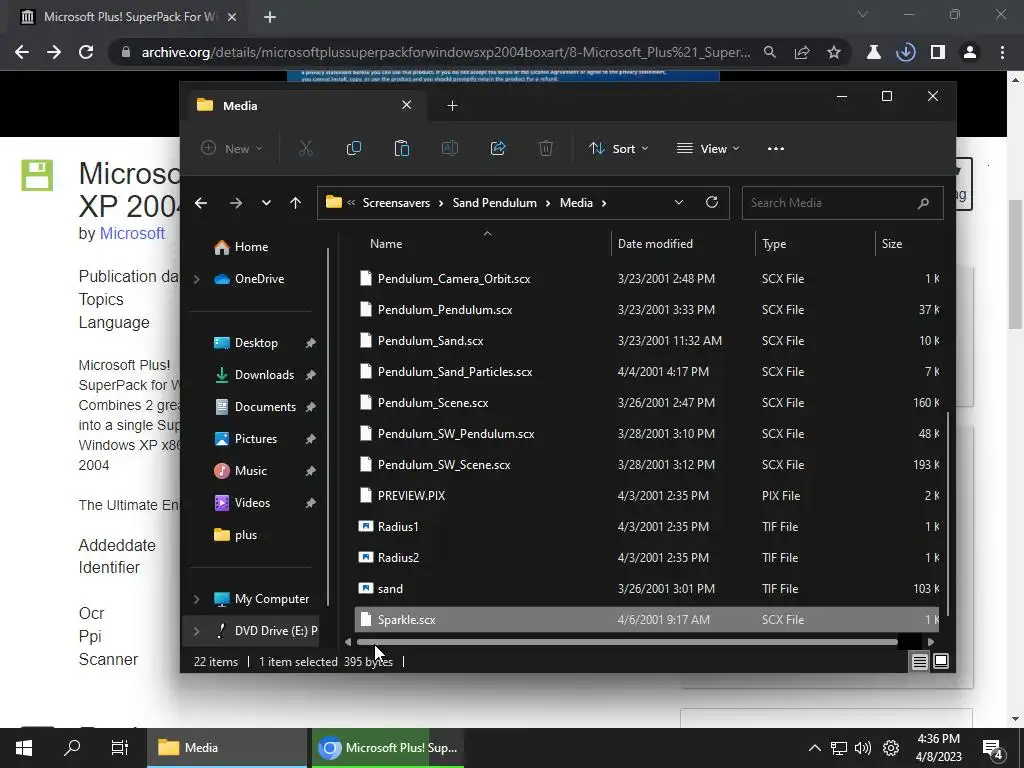Open the View dropdown
This screenshot has width=1024, height=768.
(708, 148)
